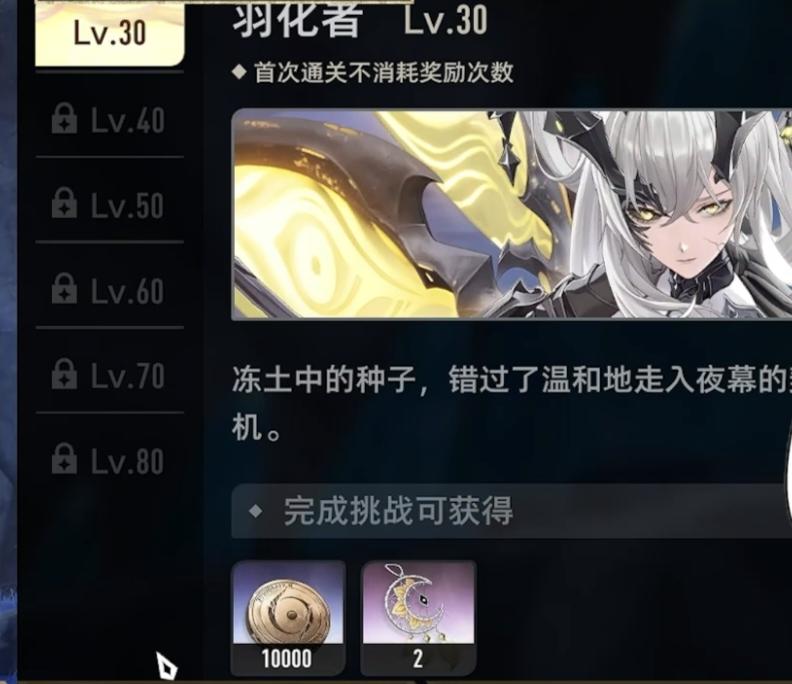Pick the locked Lv.80 difficulty entry
This screenshot has height=684, width=792.
tap(110, 461)
